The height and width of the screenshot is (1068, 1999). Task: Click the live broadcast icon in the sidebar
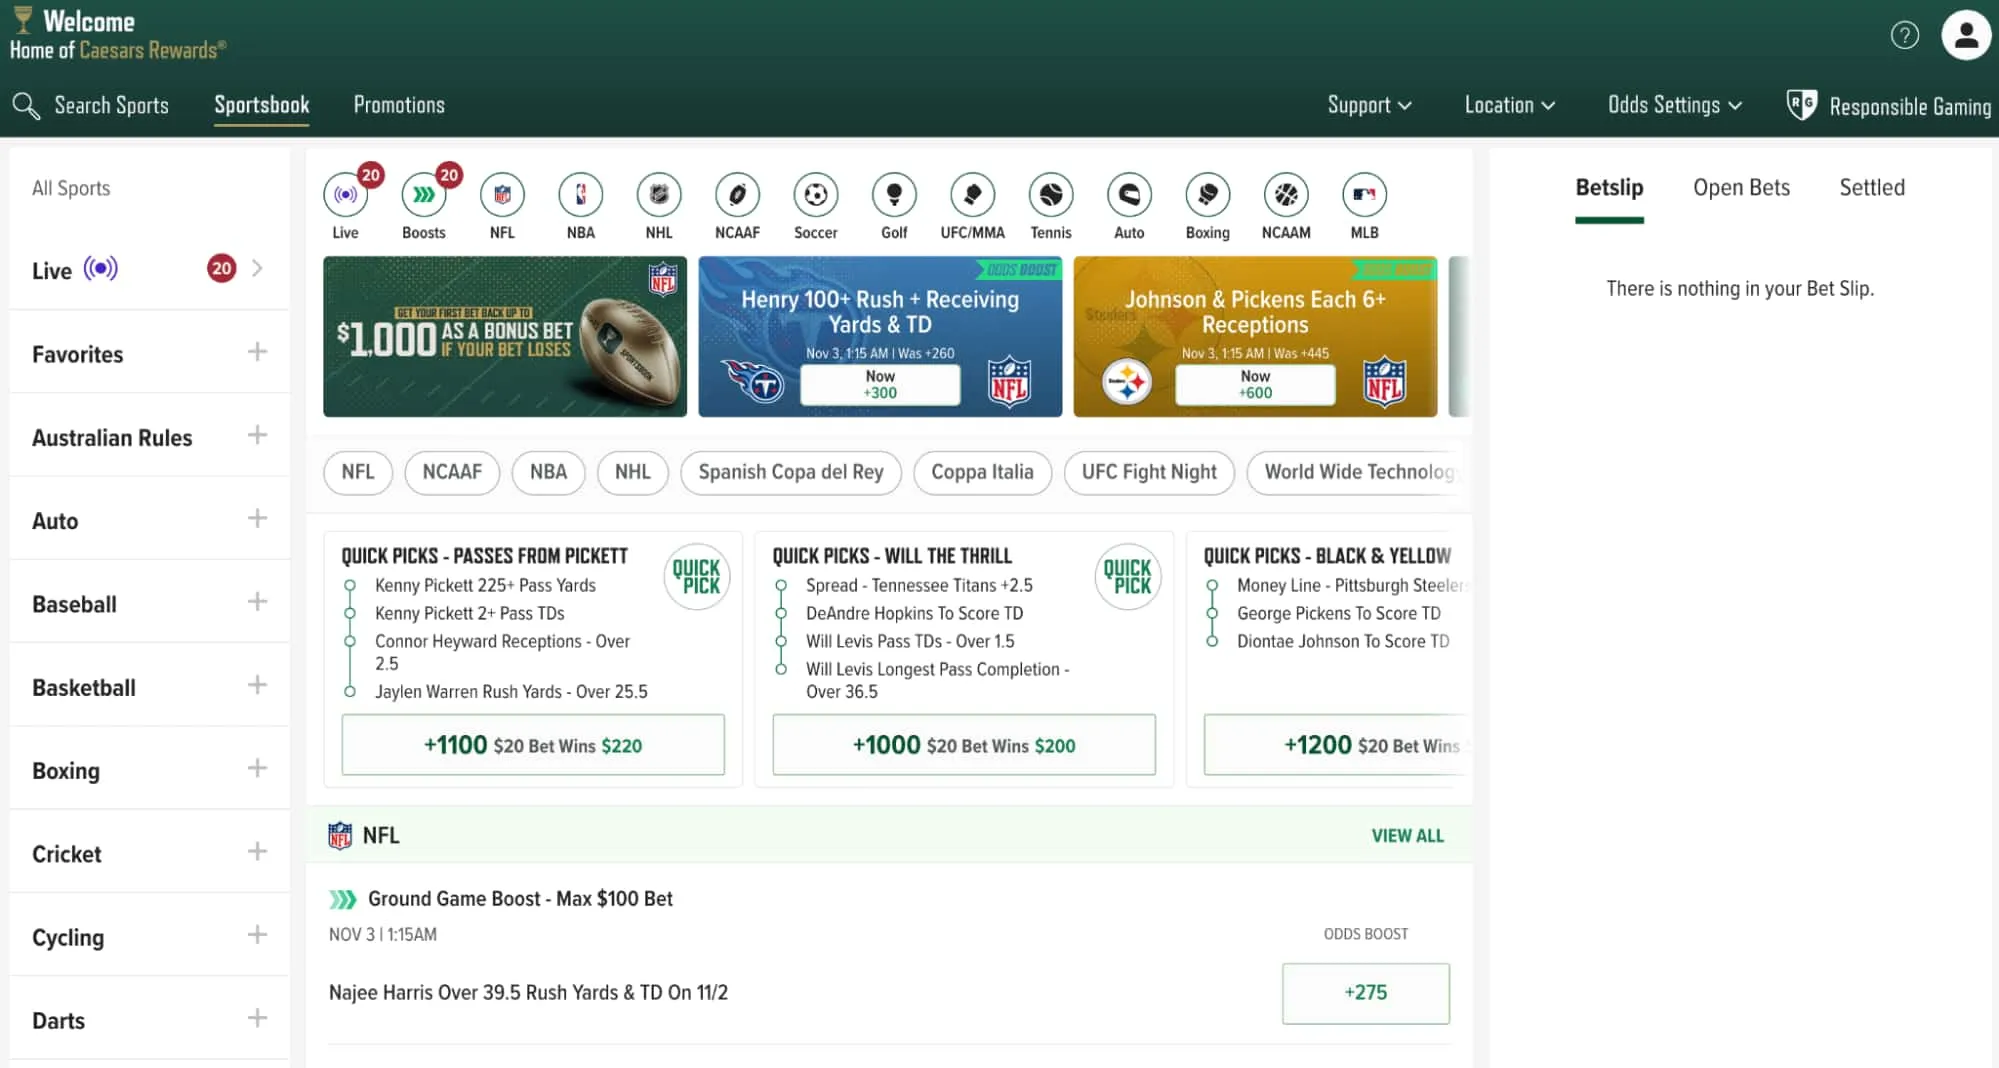(x=101, y=269)
